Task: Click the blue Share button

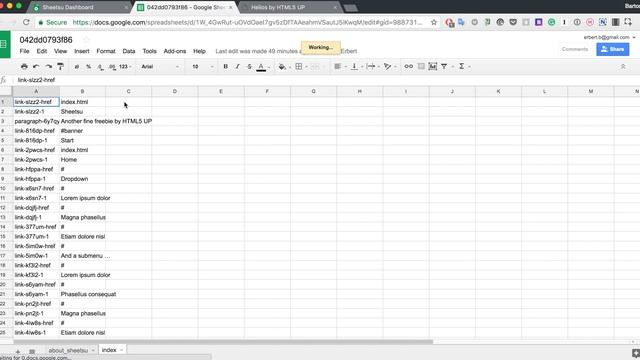Action: (x=613, y=49)
